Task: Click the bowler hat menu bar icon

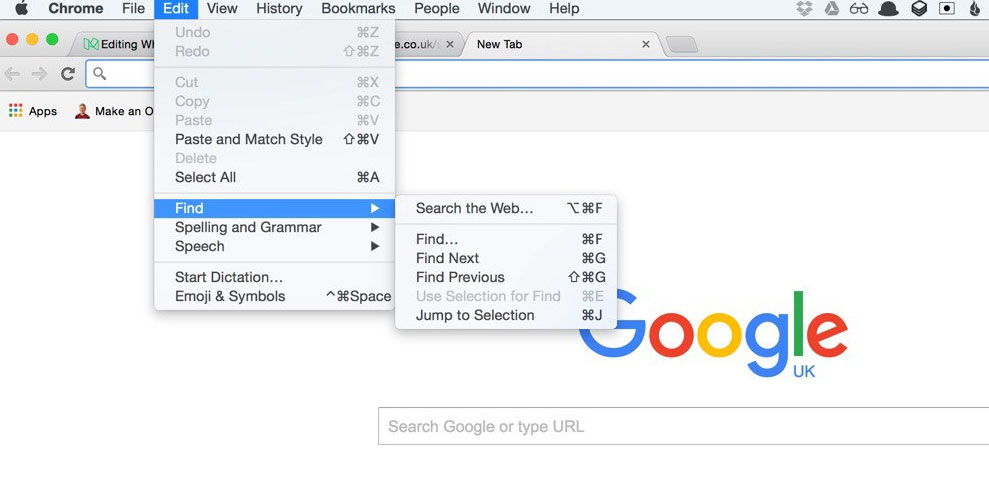Action: (x=888, y=9)
